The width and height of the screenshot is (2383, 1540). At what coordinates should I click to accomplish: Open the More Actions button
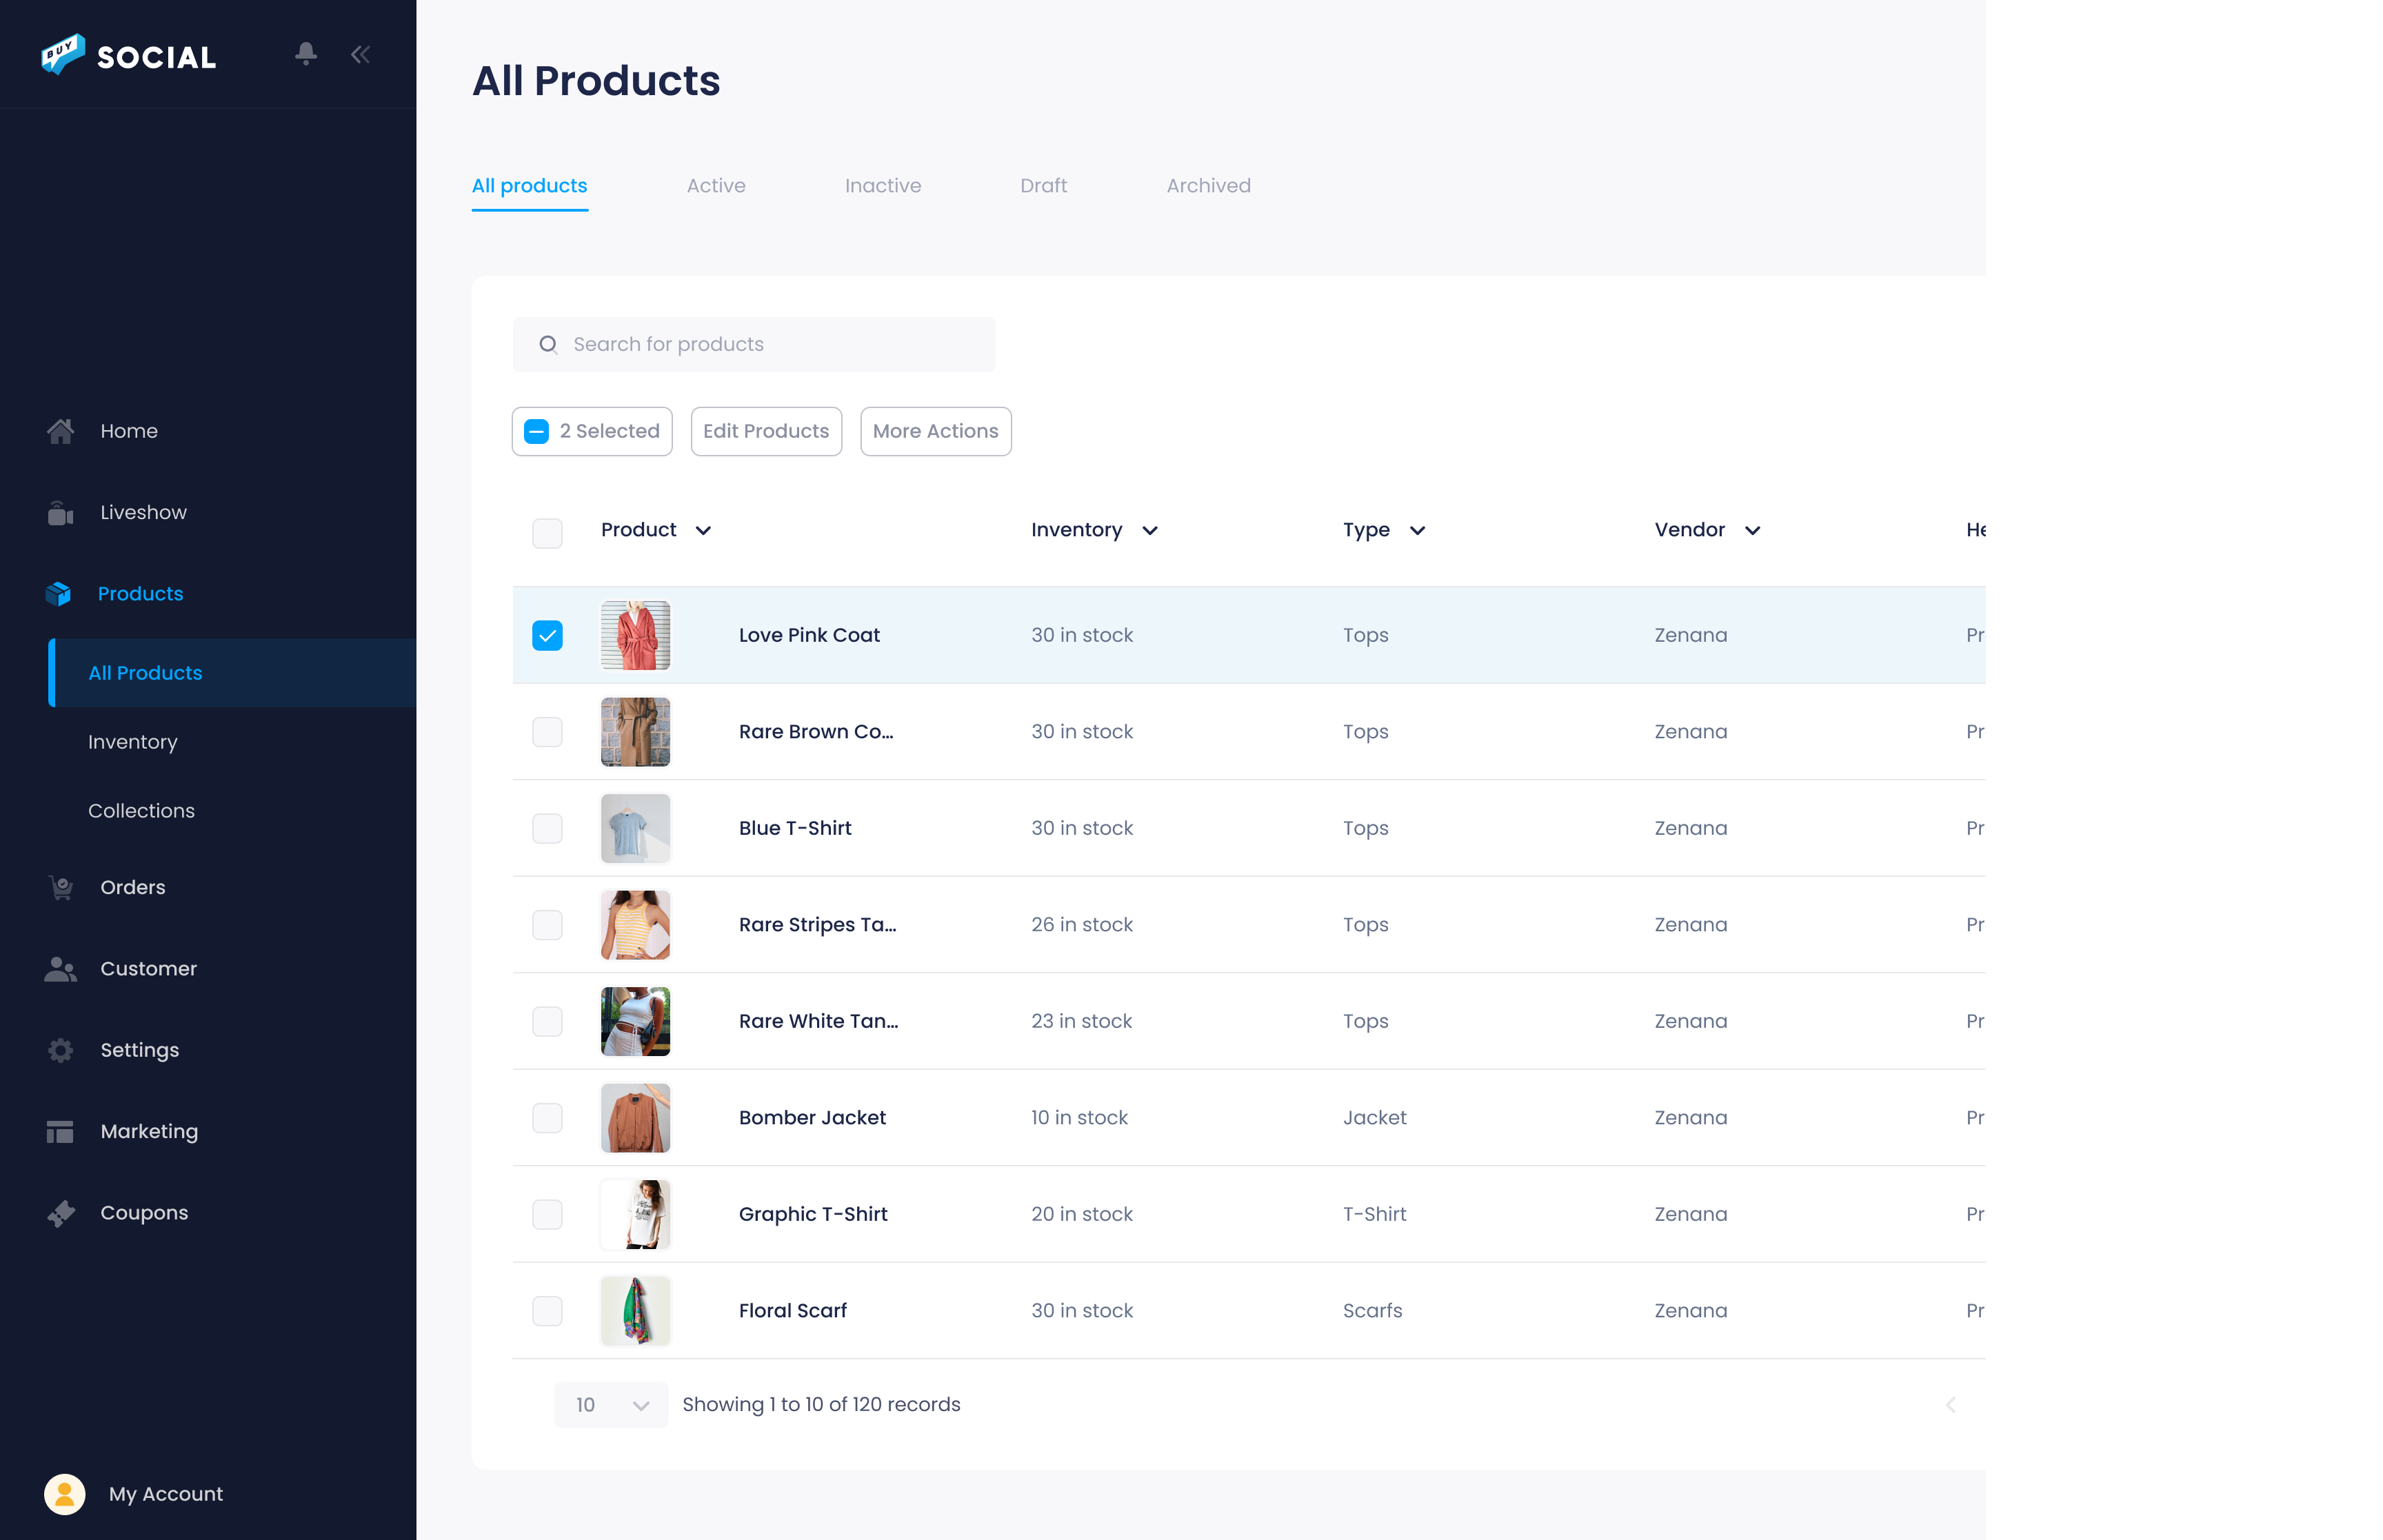tap(935, 431)
